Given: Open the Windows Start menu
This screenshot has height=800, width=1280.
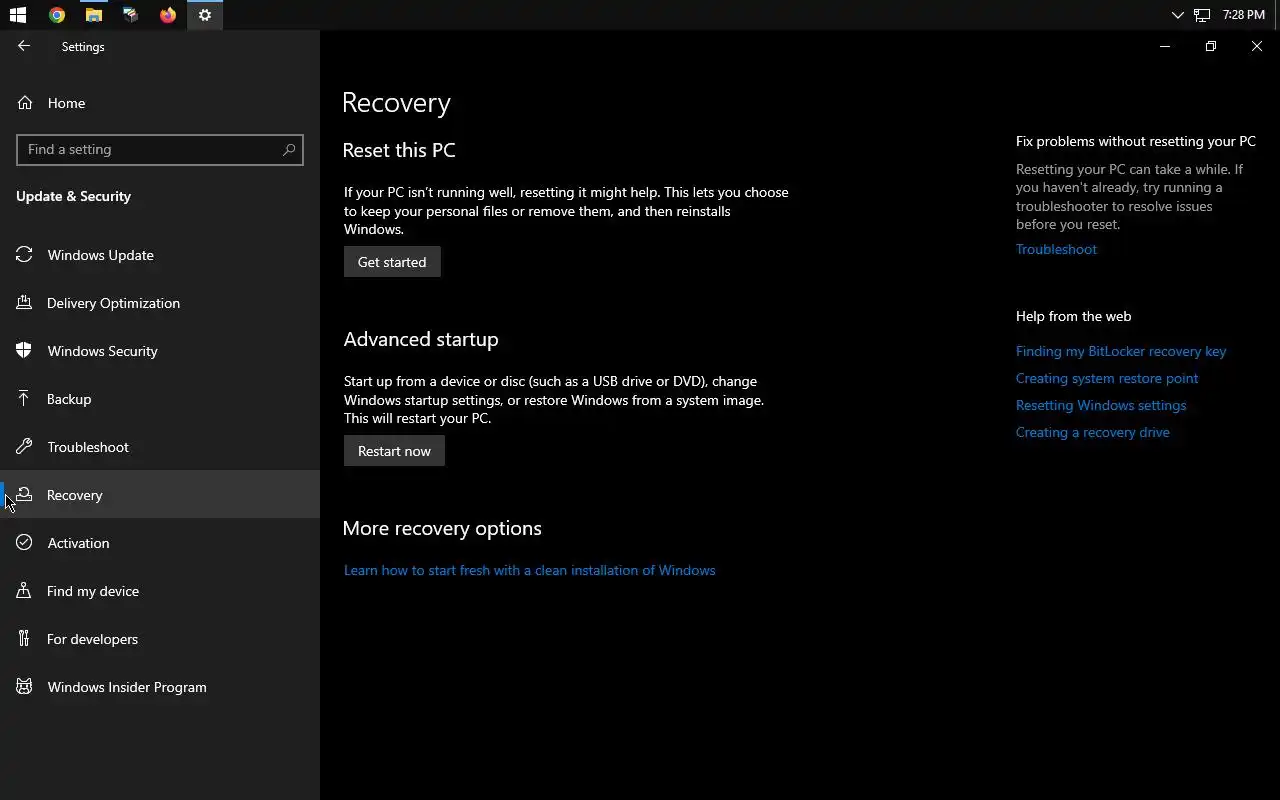Looking at the screenshot, I should click(x=18, y=15).
